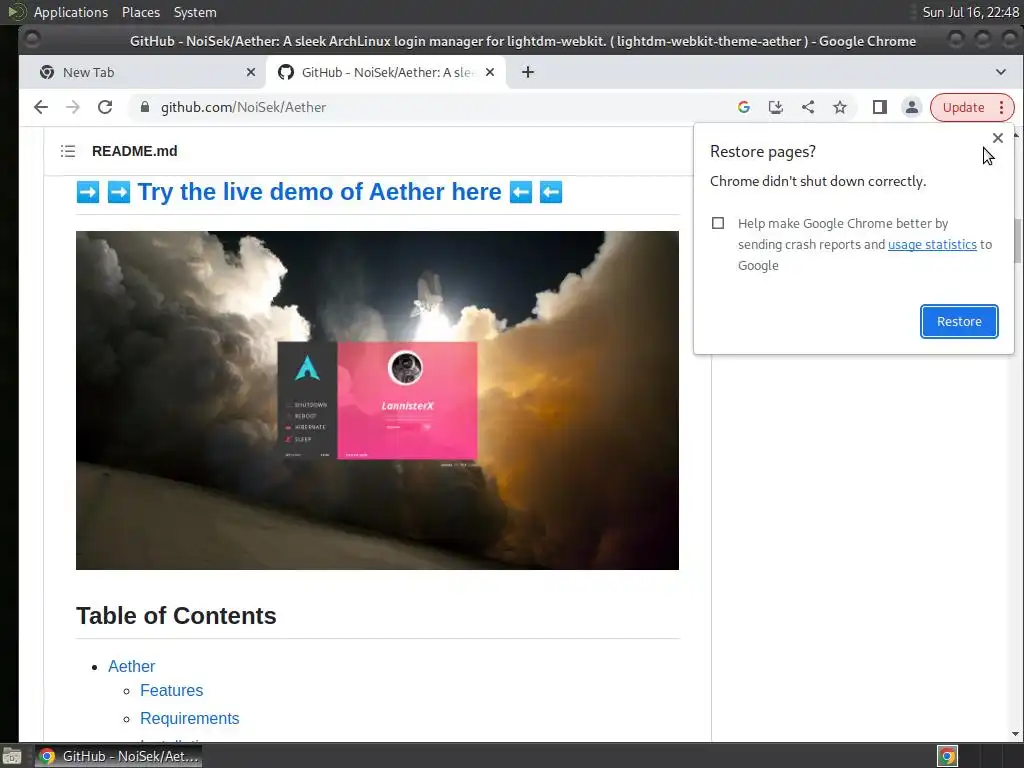Image resolution: width=1024 pixels, height=768 pixels.
Task: Click the window menu button in titlebar
Action: click(31, 40)
